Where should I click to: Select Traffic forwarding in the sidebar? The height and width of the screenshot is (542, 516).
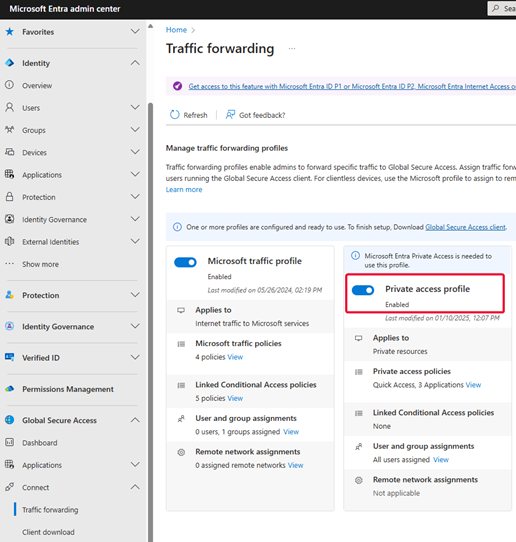click(x=50, y=510)
